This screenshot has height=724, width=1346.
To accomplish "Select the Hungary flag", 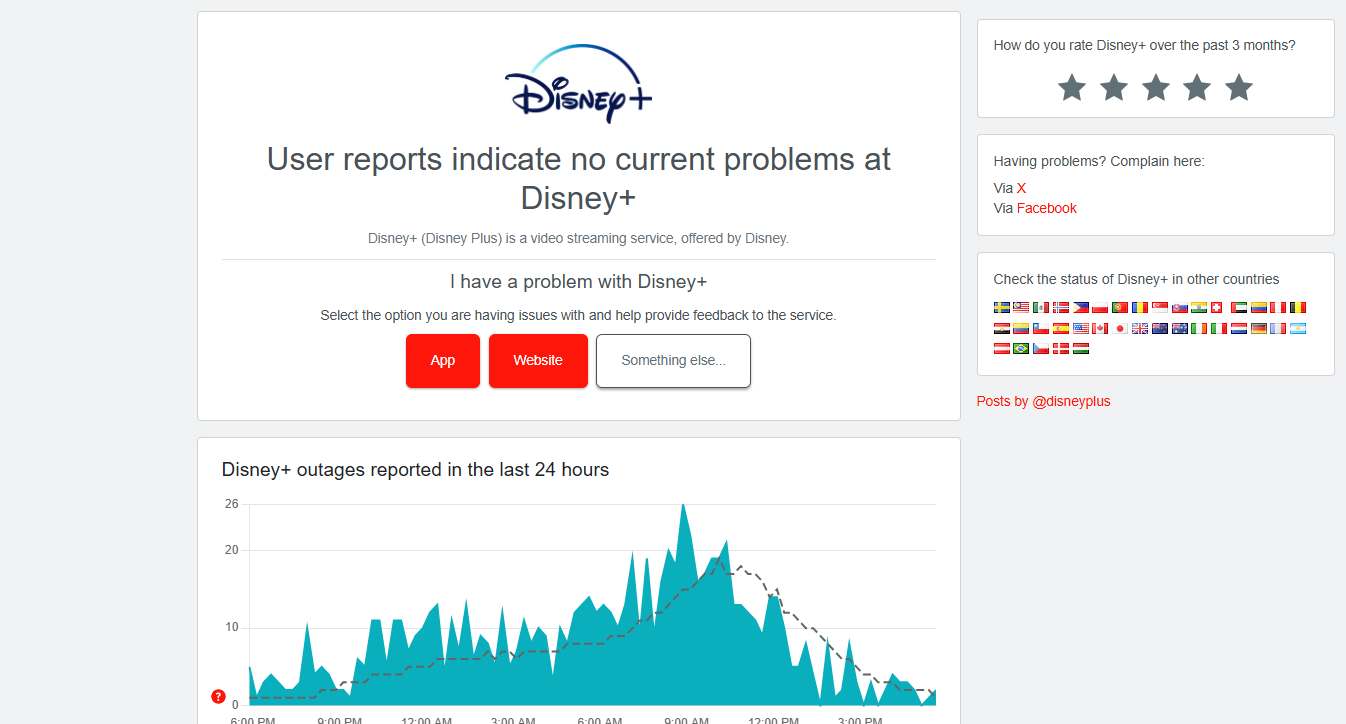I will 1081,348.
